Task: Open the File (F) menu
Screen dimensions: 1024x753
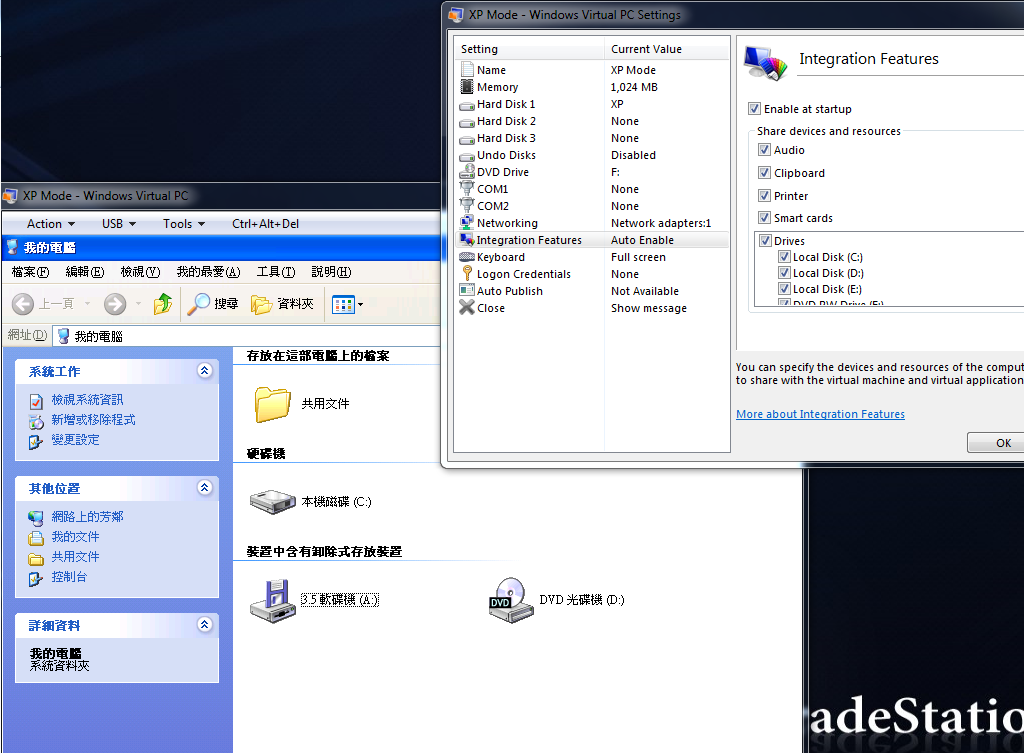Action: click(x=30, y=272)
